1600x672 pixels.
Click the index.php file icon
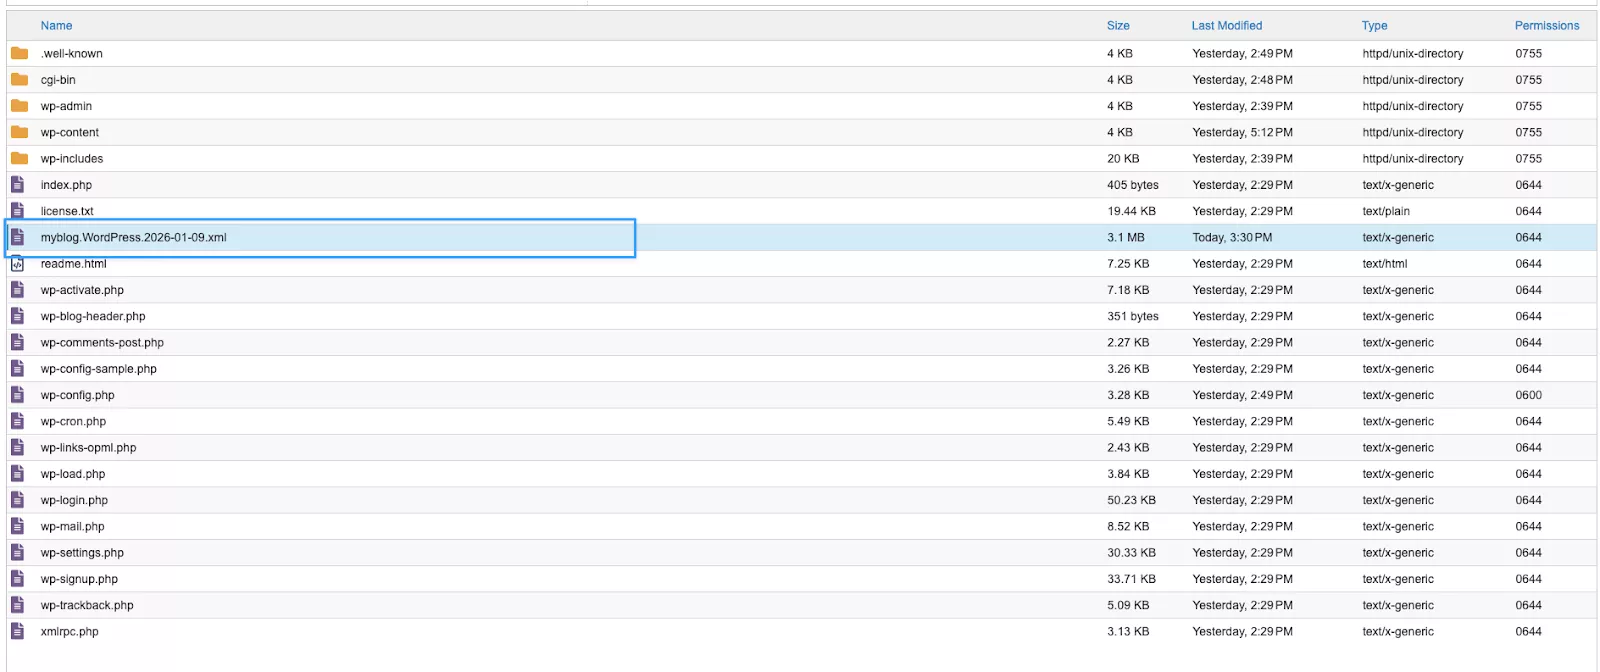[17, 185]
